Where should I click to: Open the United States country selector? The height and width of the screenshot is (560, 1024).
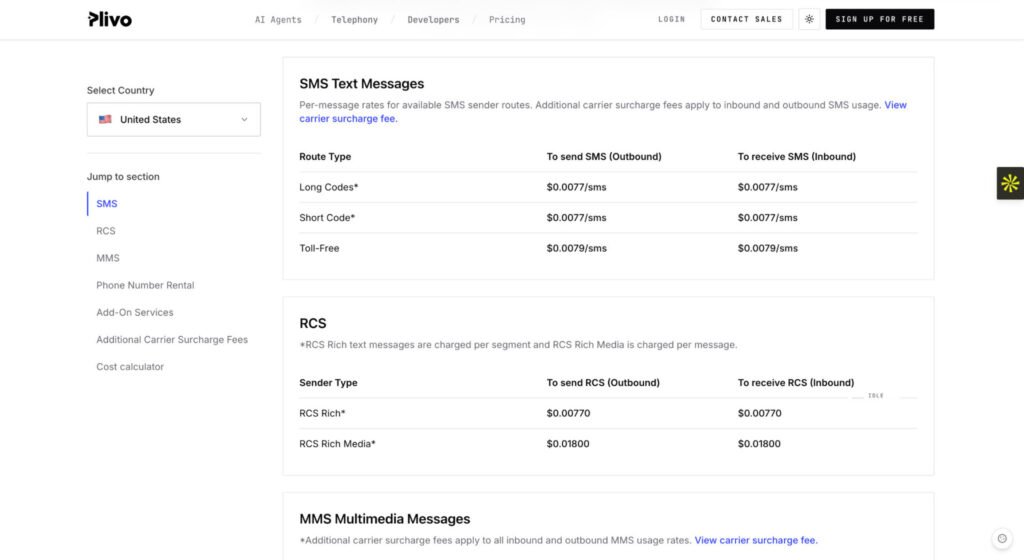(x=174, y=119)
